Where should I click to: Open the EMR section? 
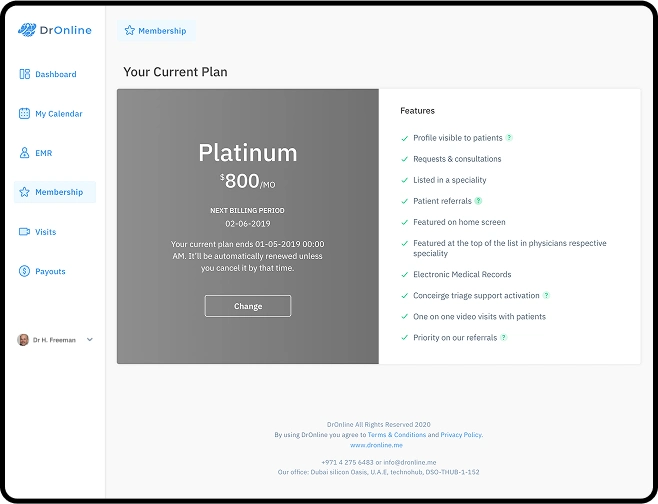click(x=55, y=153)
